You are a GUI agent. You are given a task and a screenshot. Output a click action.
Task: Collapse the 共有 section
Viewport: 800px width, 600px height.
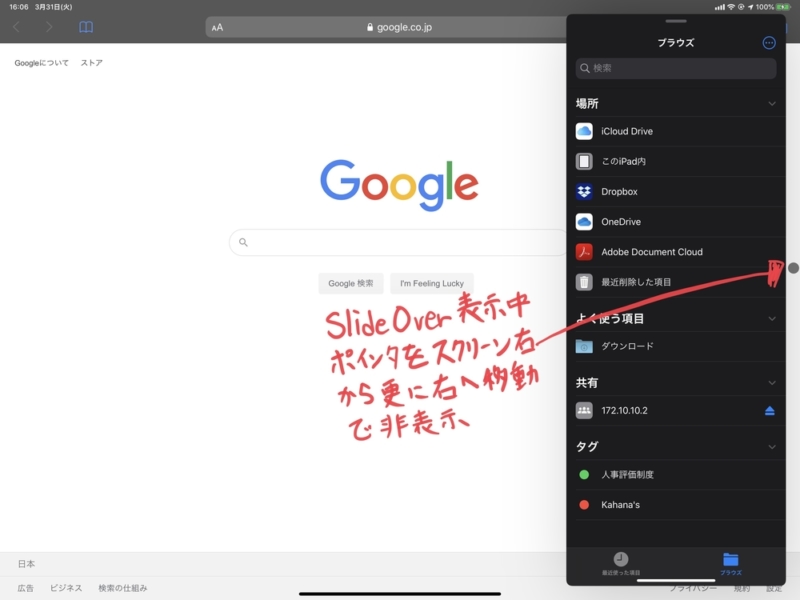(772, 383)
